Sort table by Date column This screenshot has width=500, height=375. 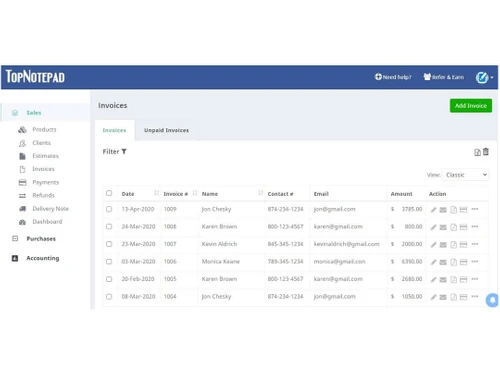click(156, 193)
